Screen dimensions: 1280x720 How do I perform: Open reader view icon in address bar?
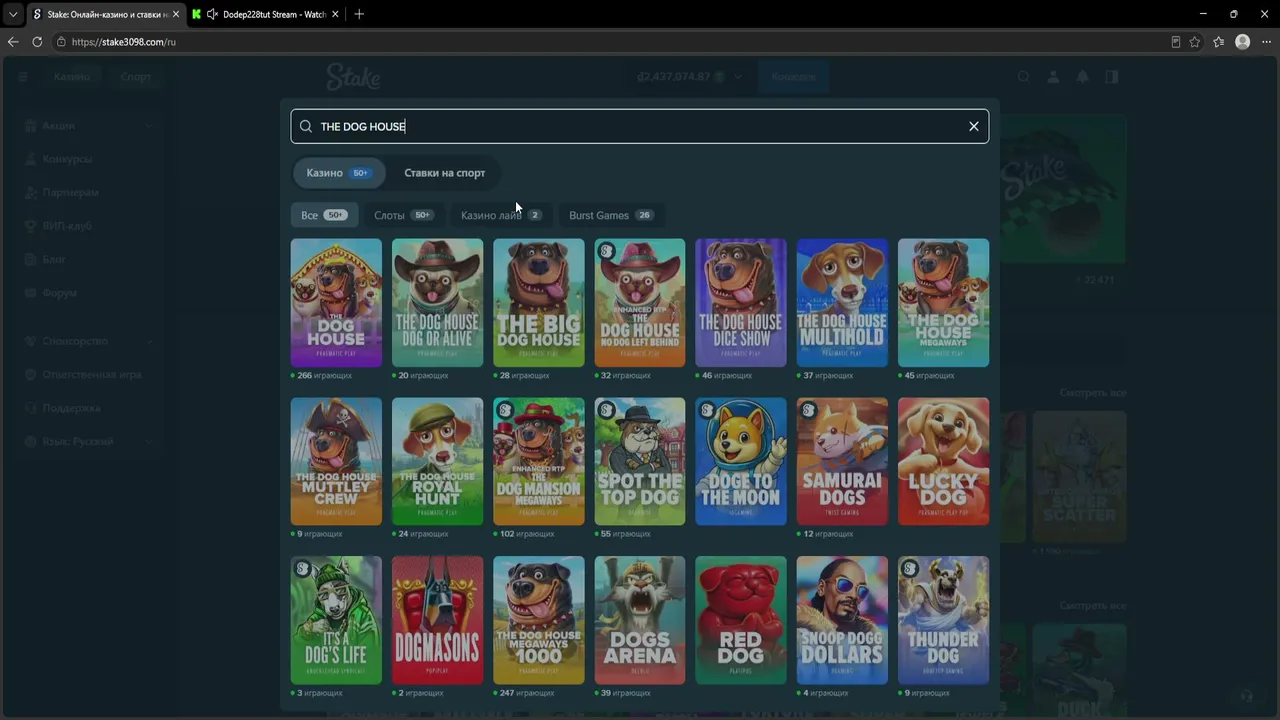pyautogui.click(x=1175, y=42)
